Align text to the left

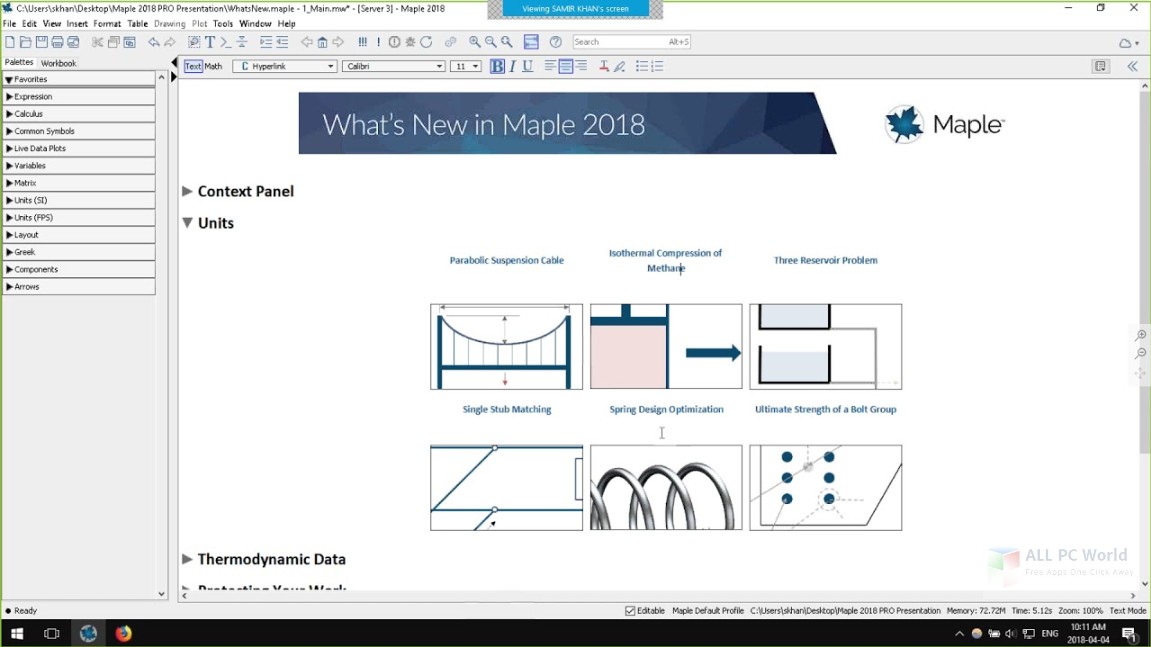coord(550,66)
